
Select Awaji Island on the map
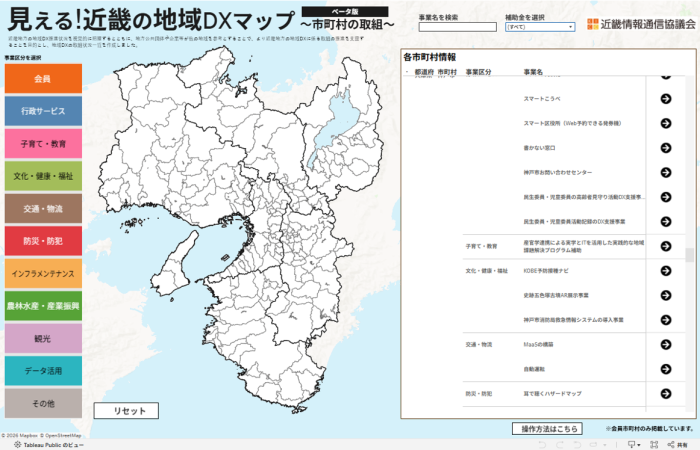point(175,263)
